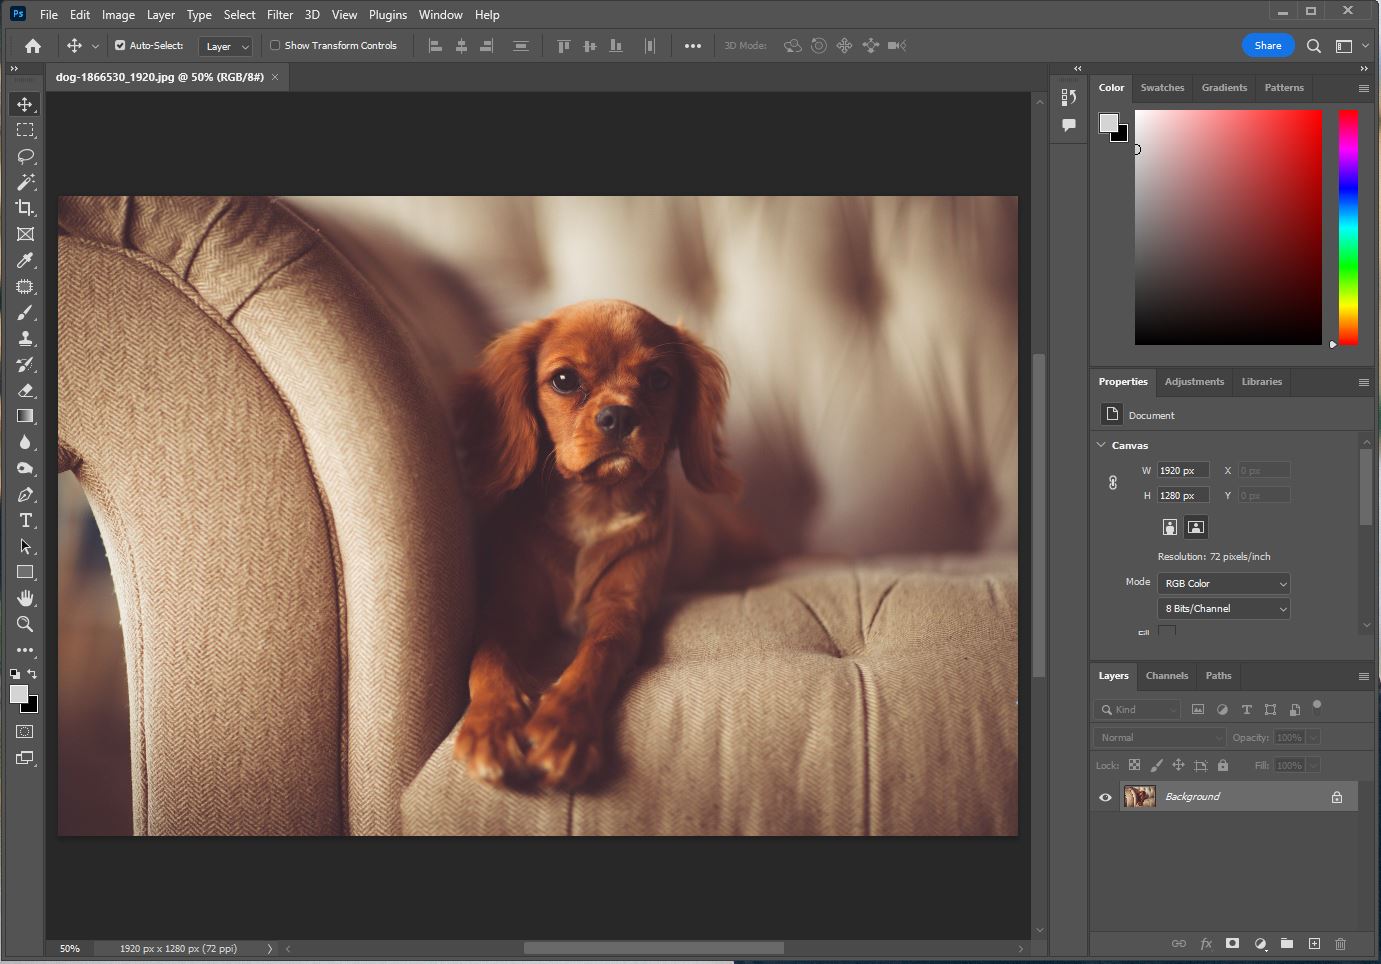This screenshot has height=964, width=1381.
Task: Select the Hand tool
Action: point(25,598)
